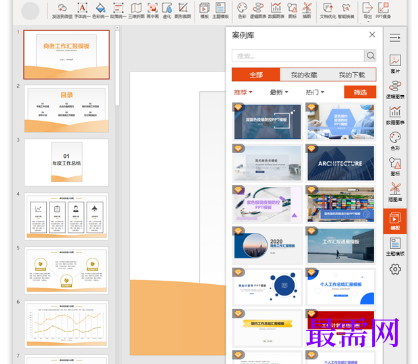Switch to the 我的收藏 tab
418x364 pixels.
[304, 75]
